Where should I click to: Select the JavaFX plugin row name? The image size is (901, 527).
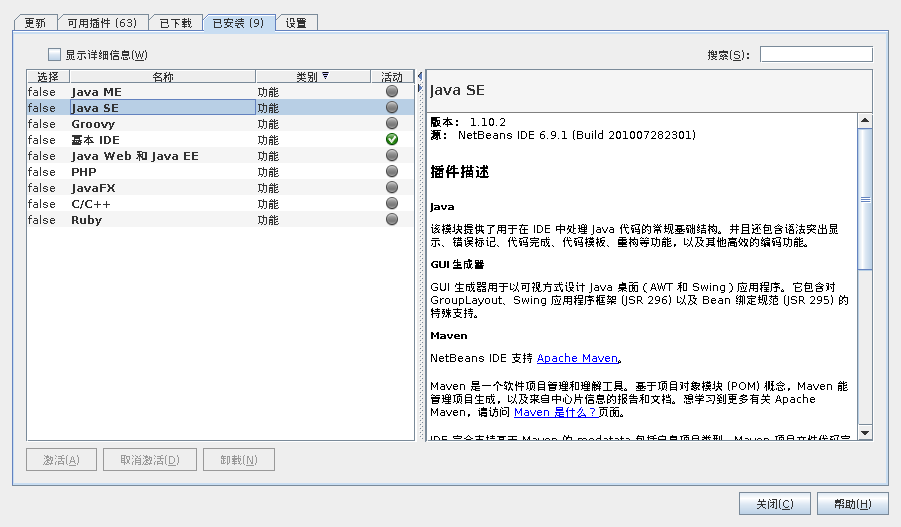(93, 188)
